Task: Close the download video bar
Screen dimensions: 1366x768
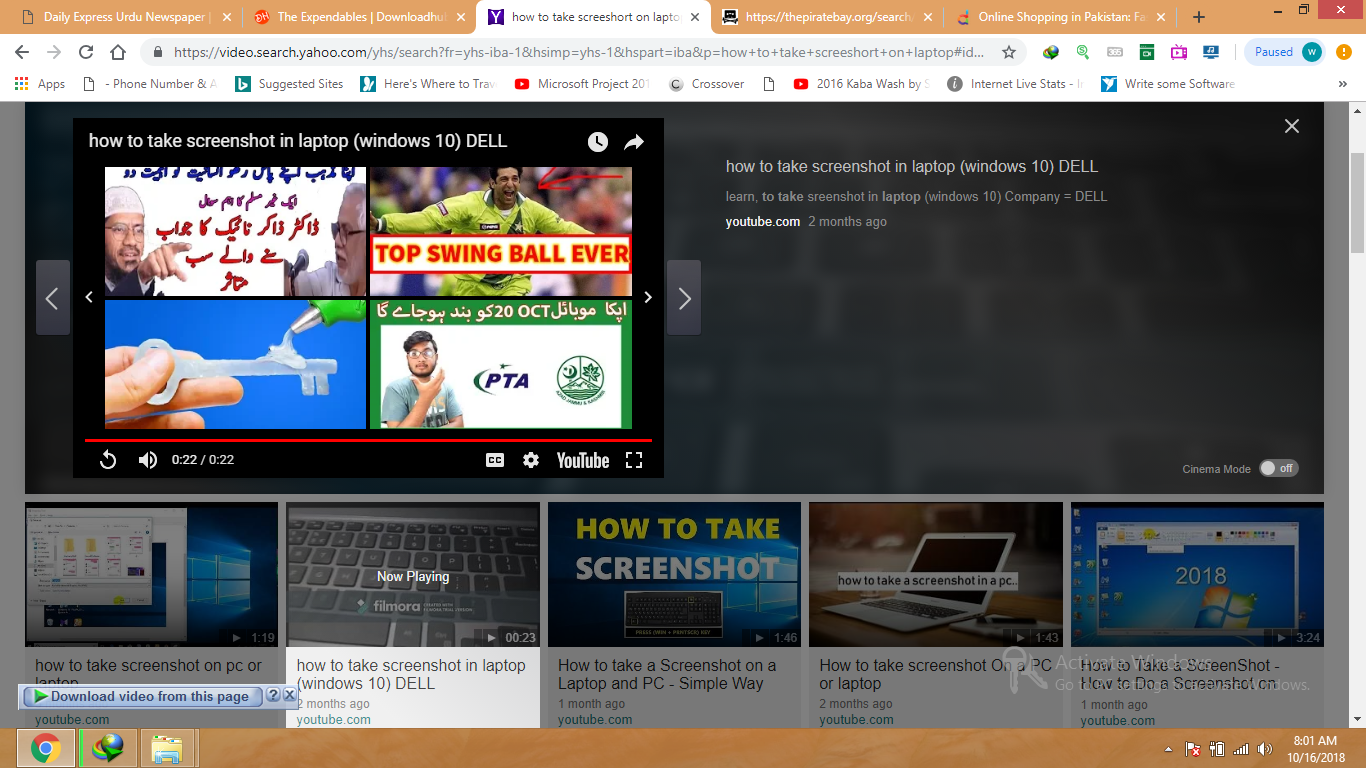Action: point(289,695)
